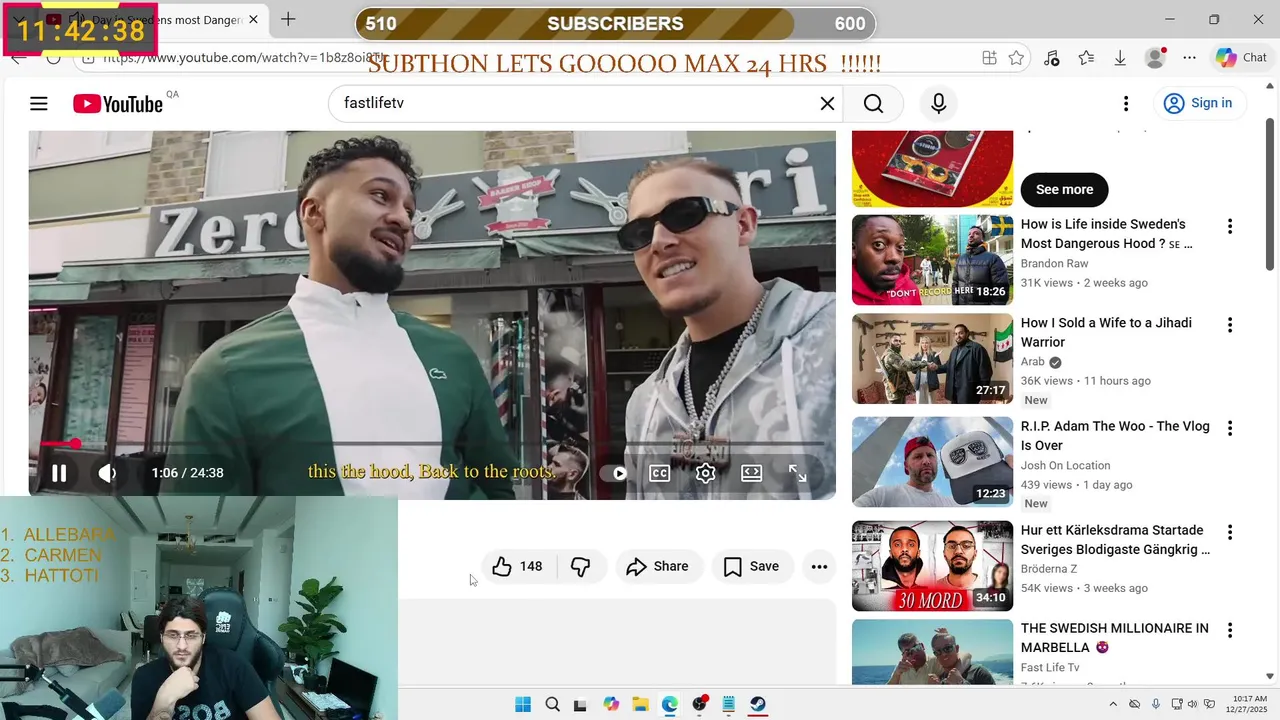Viewport: 1280px width, 720px height.
Task: Open File Explorer from taskbar
Action: [x=640, y=704]
